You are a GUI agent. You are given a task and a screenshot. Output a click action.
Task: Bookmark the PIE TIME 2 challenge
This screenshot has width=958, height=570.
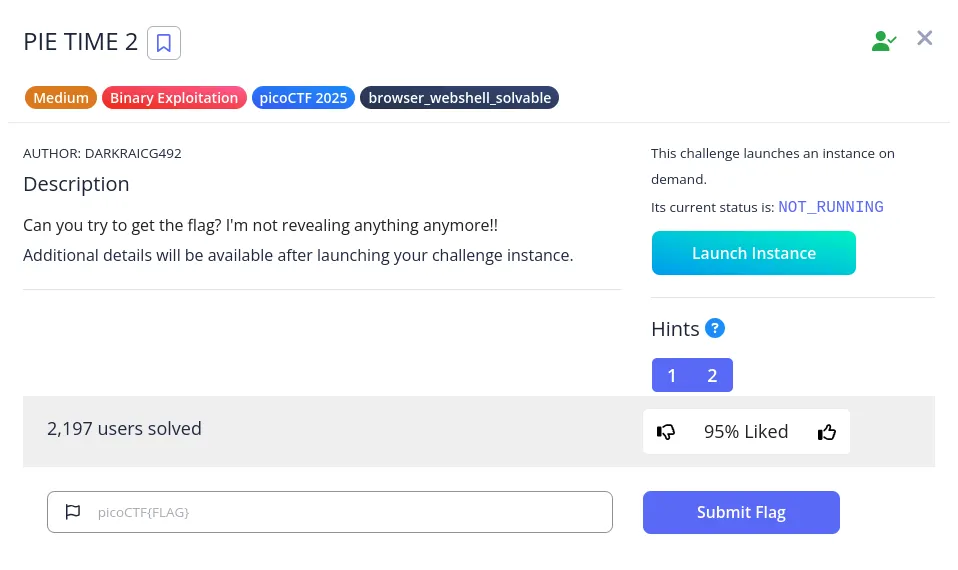point(164,43)
